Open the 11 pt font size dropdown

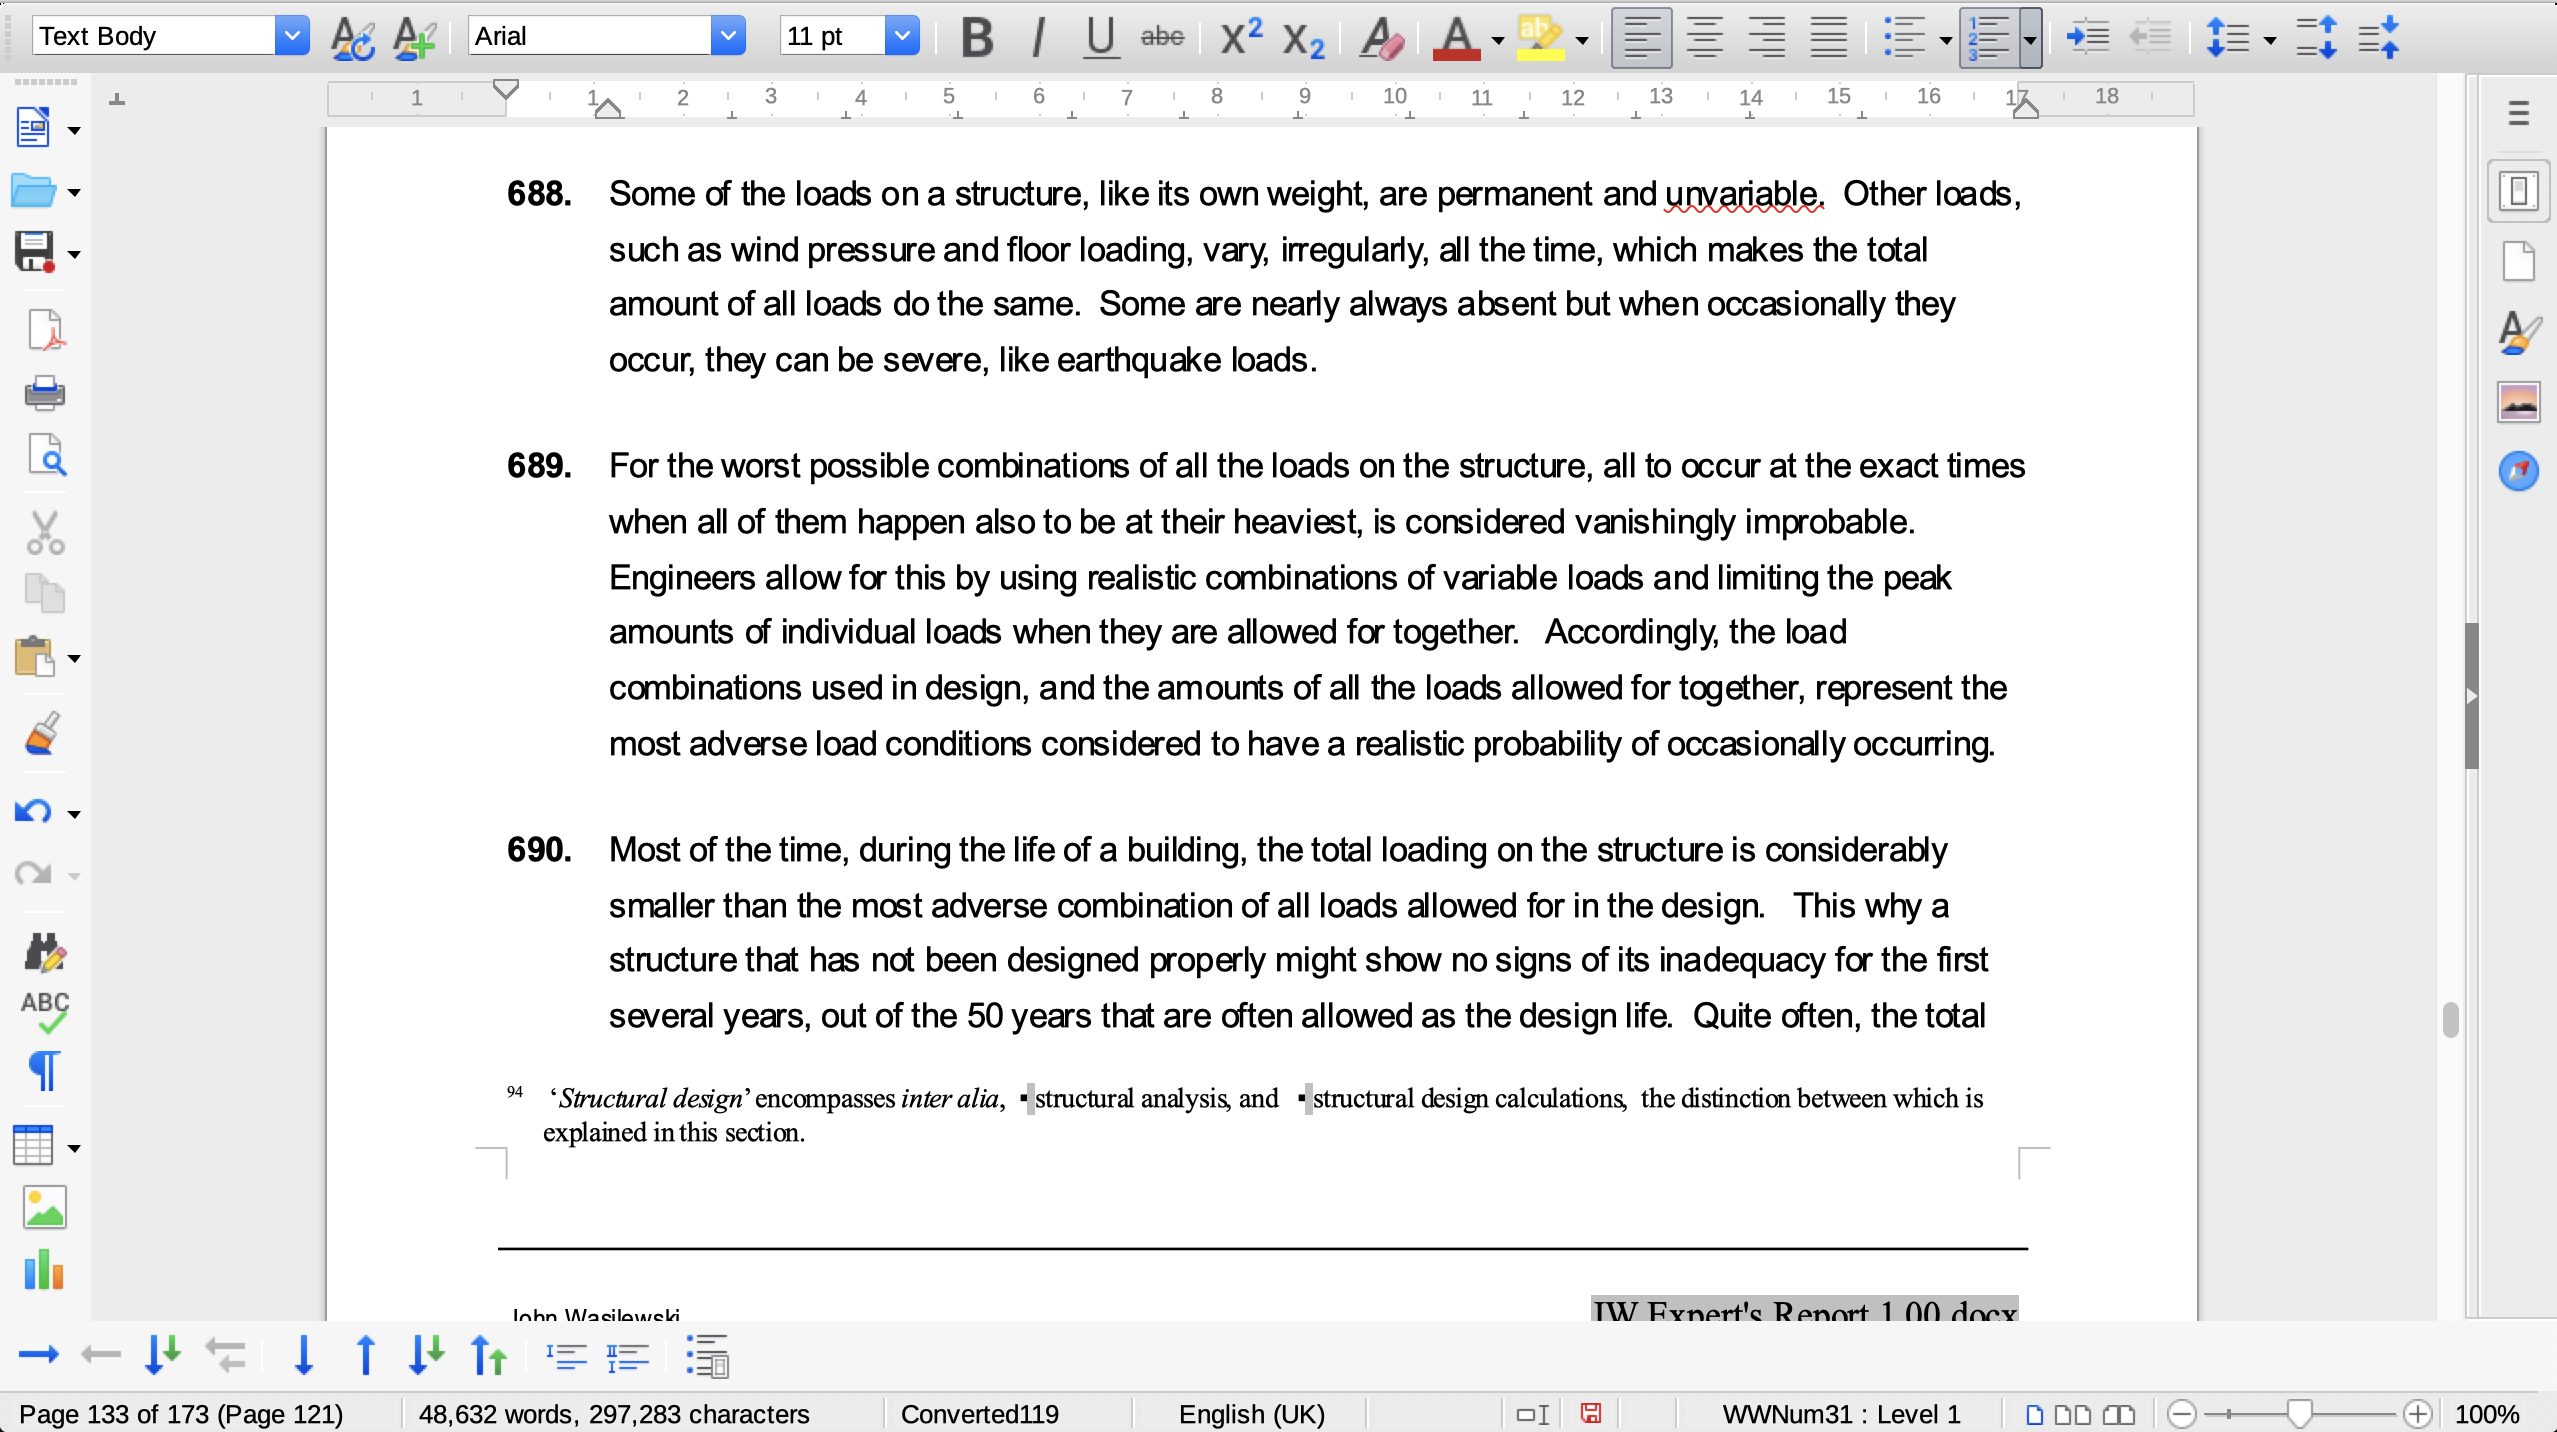[901, 37]
